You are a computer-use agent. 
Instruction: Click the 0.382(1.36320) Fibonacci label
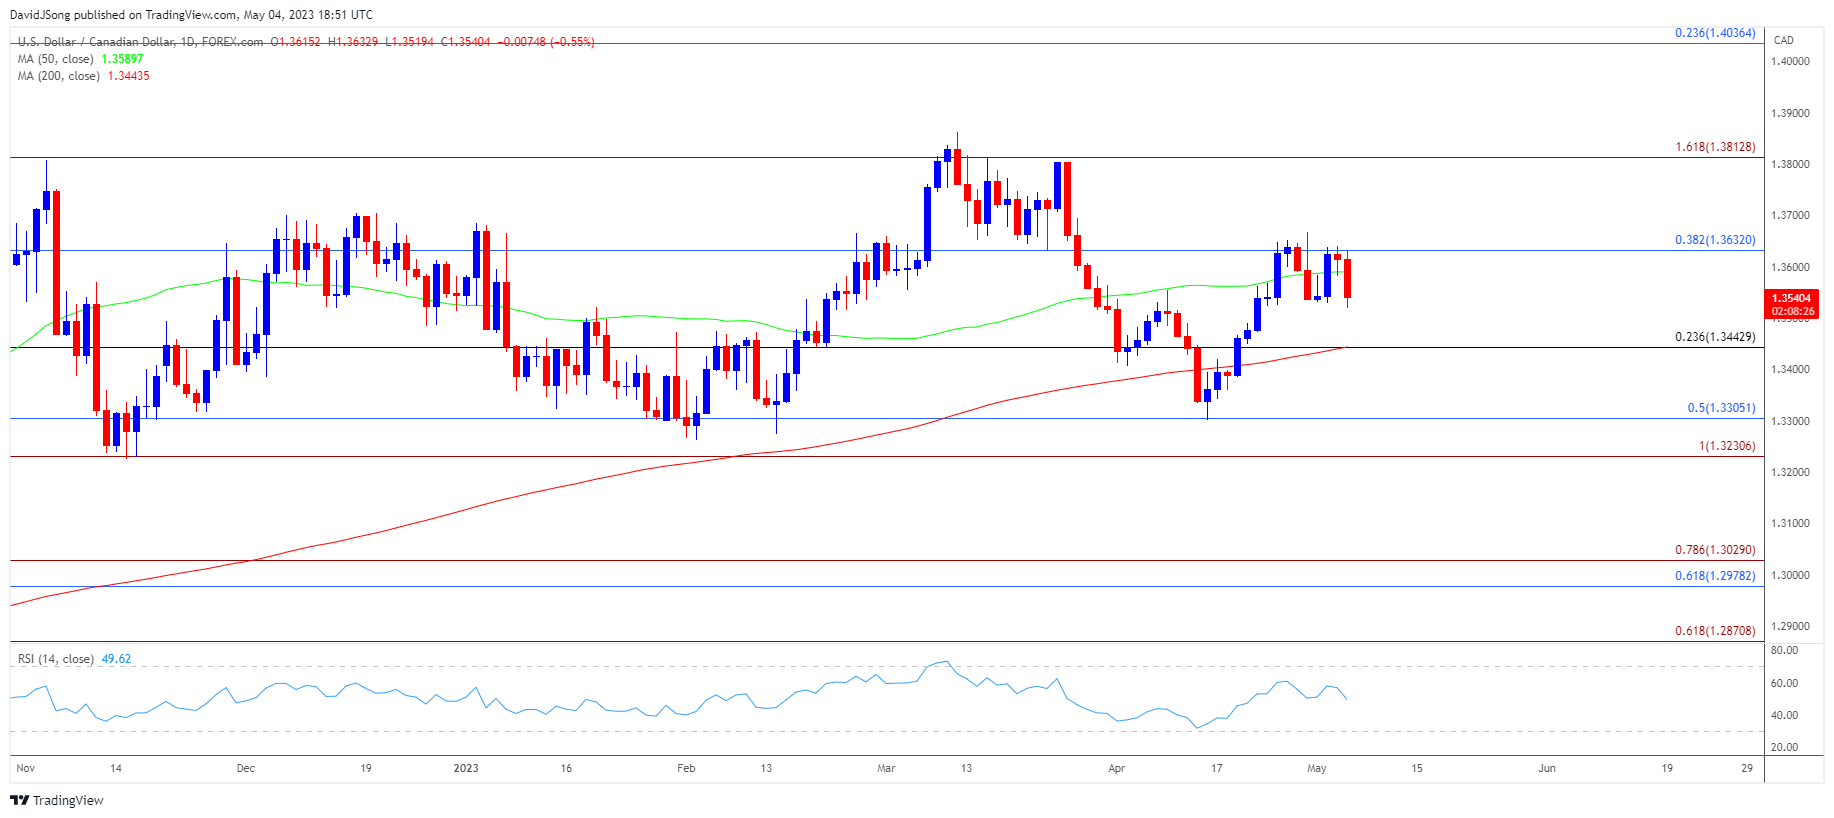[1715, 240]
